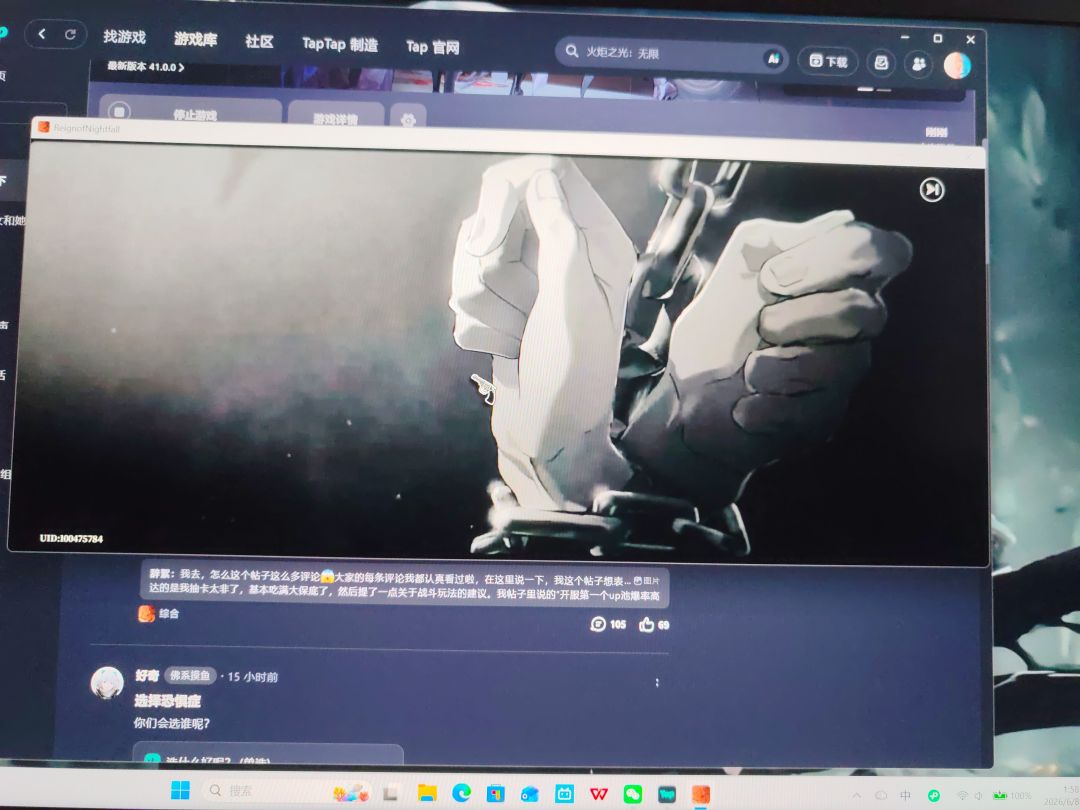Open the pinned post text starting with 辞繁
The height and width of the screenshot is (810, 1080).
[404, 585]
